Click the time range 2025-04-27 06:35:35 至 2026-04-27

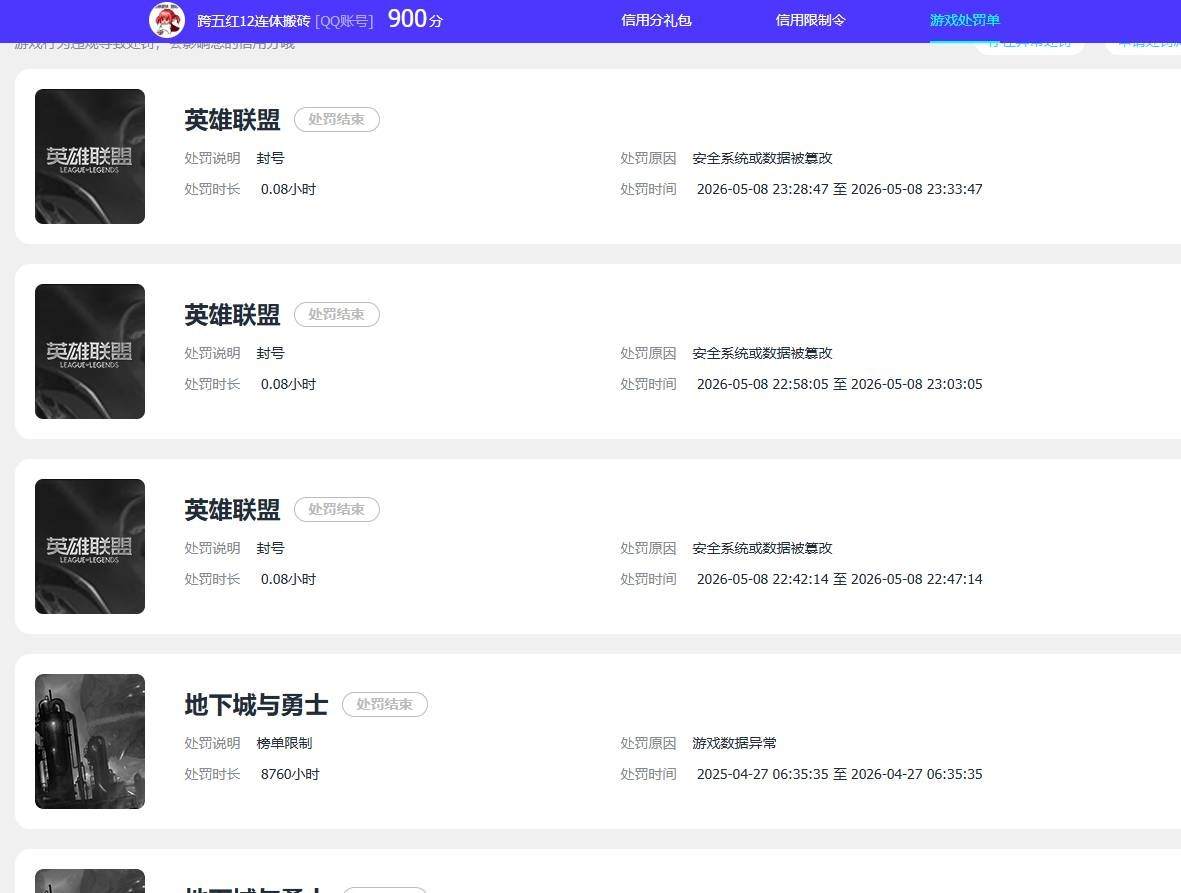tap(839, 774)
